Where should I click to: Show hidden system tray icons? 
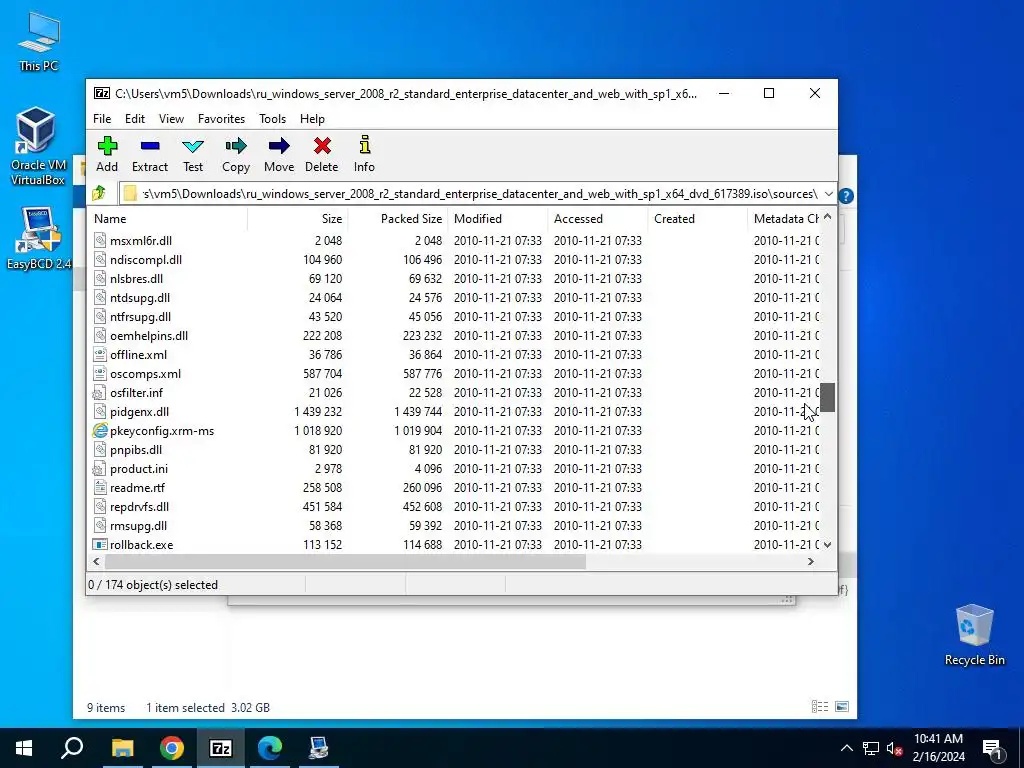846,748
